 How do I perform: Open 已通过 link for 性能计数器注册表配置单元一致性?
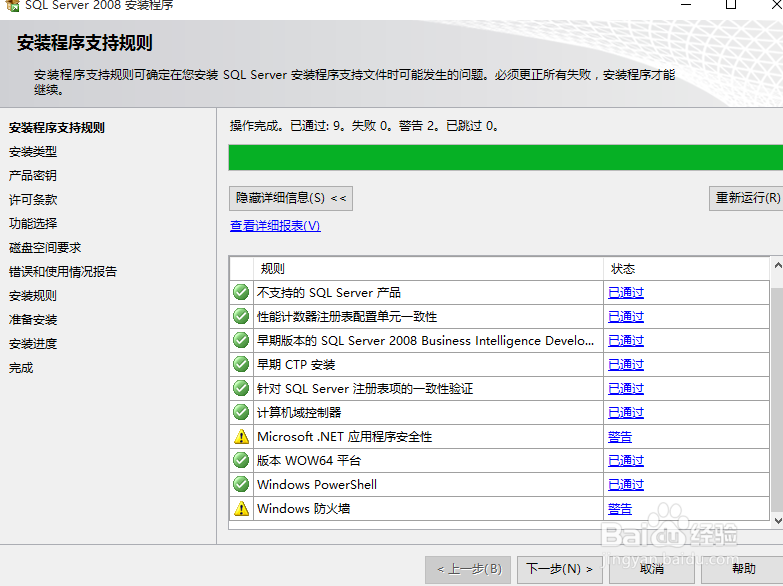click(626, 317)
